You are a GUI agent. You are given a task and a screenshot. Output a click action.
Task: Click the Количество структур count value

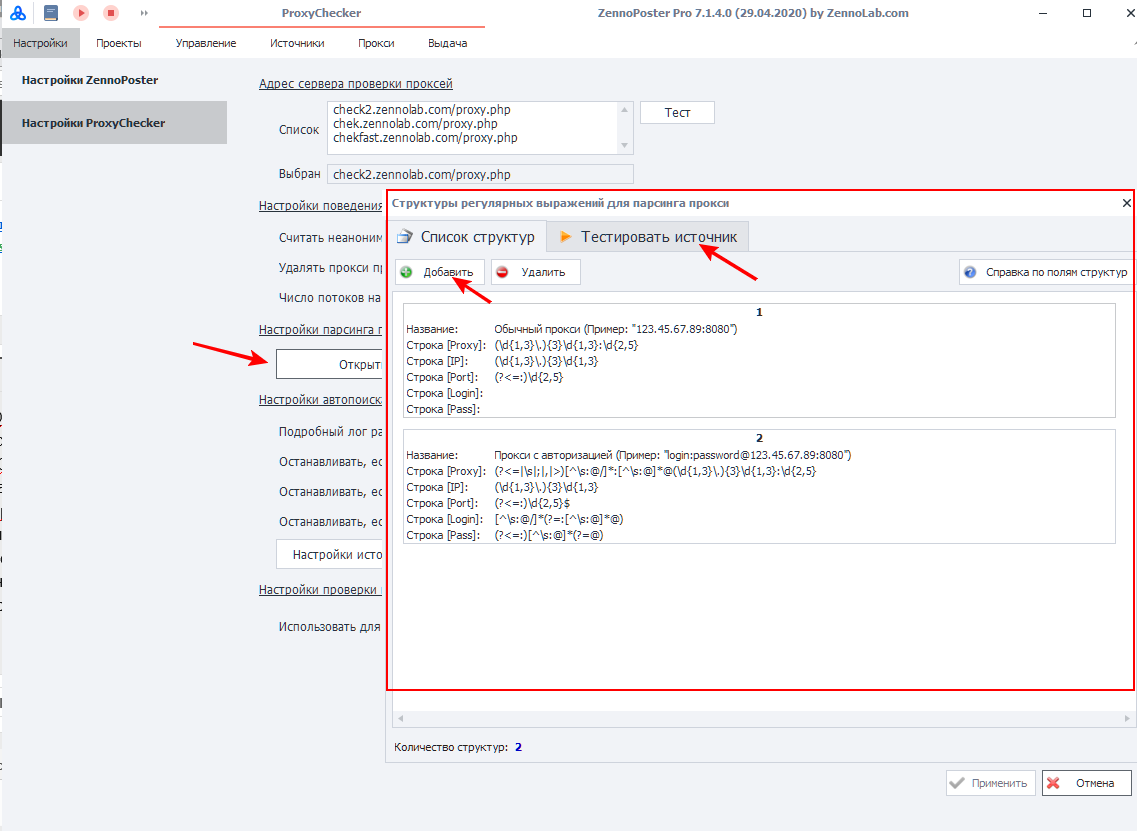click(x=518, y=747)
